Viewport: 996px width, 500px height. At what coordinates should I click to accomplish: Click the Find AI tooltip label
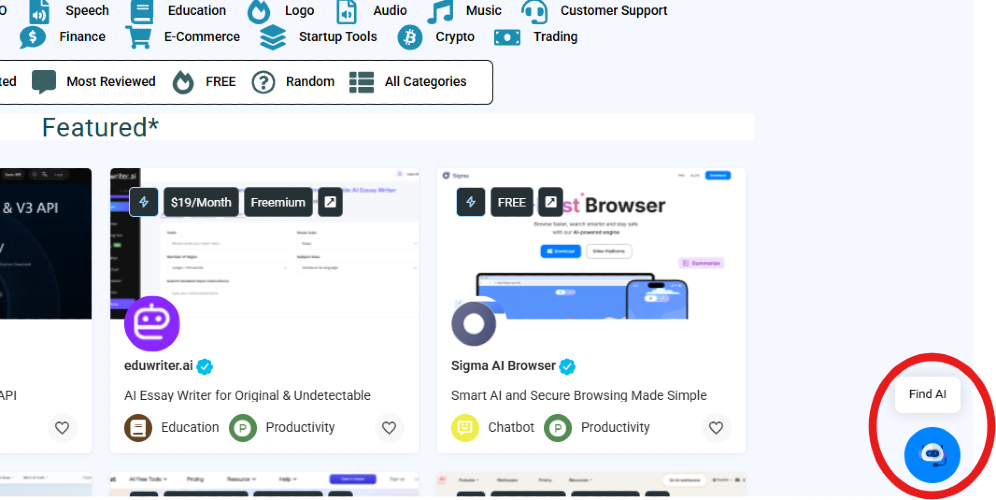[x=927, y=395]
